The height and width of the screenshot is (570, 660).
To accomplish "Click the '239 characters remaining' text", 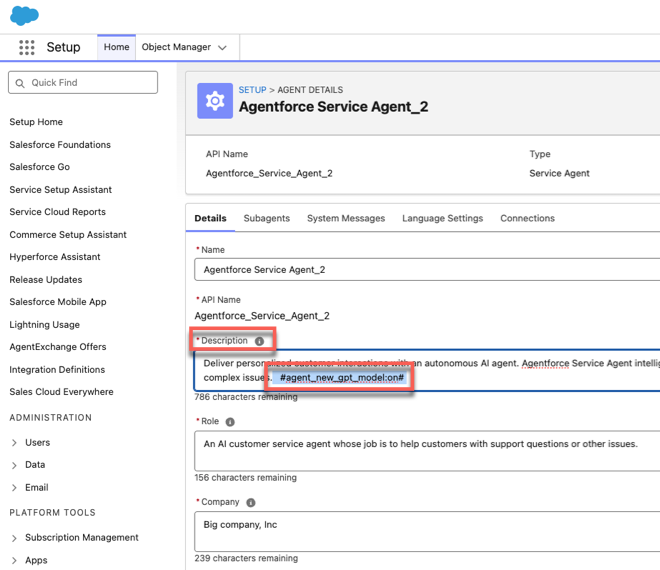I will coord(246,558).
